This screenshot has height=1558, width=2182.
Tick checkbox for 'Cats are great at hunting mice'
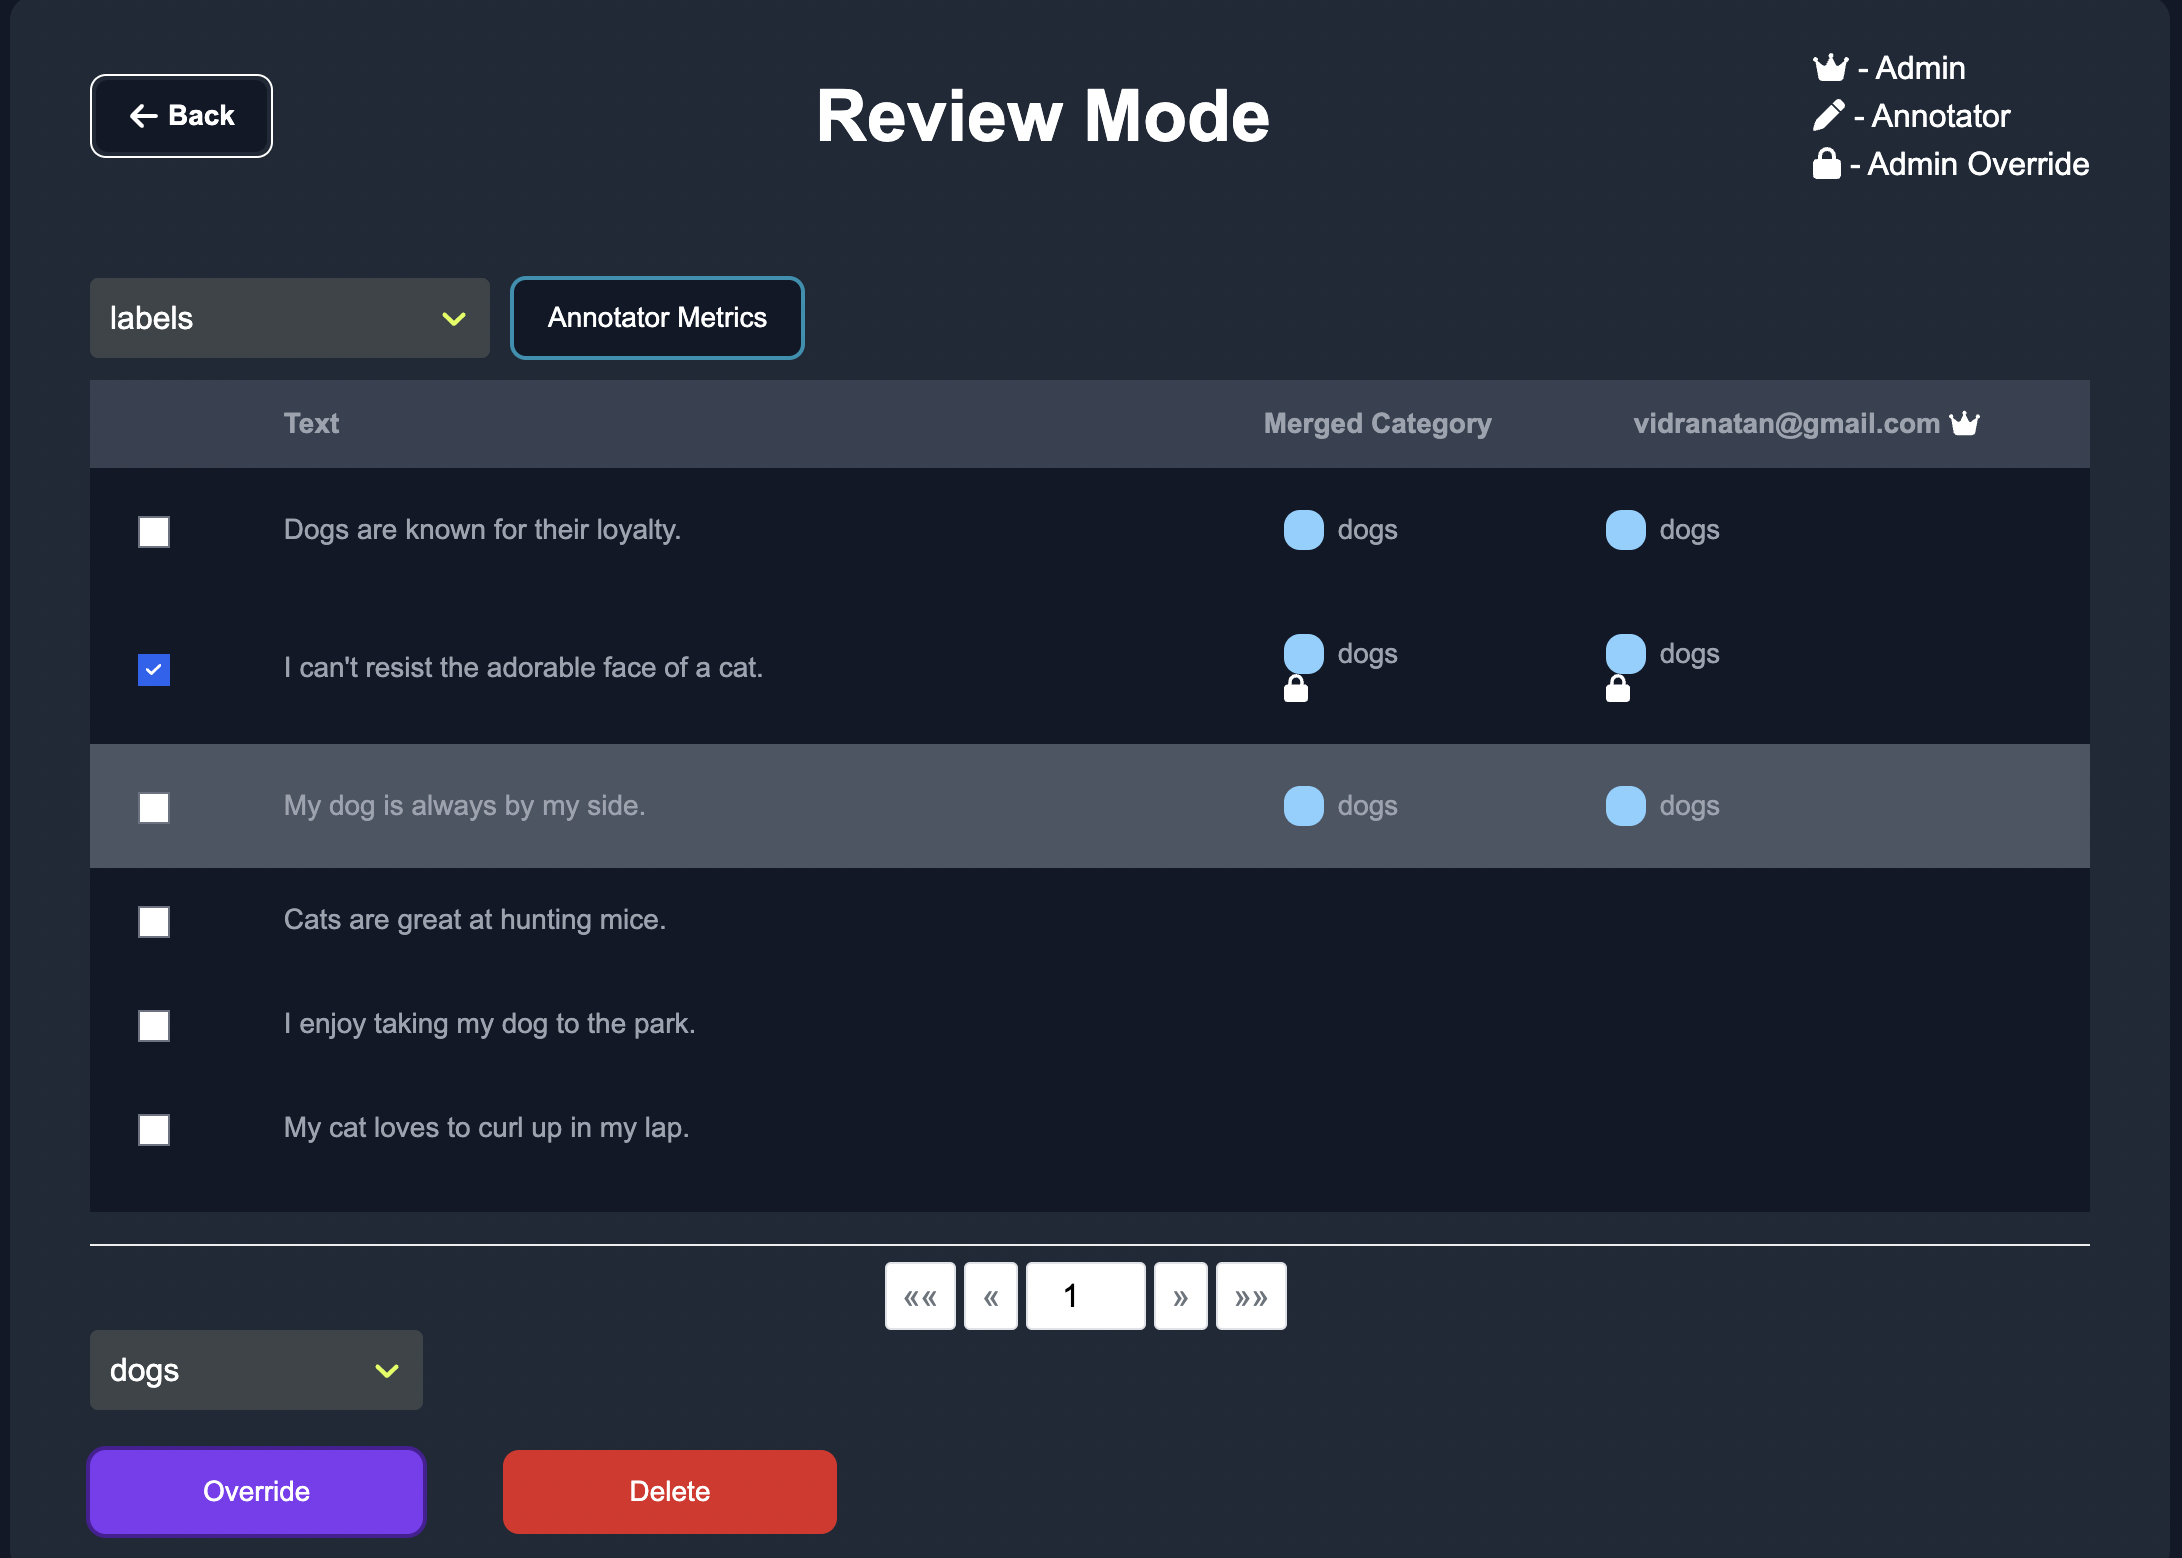[154, 921]
